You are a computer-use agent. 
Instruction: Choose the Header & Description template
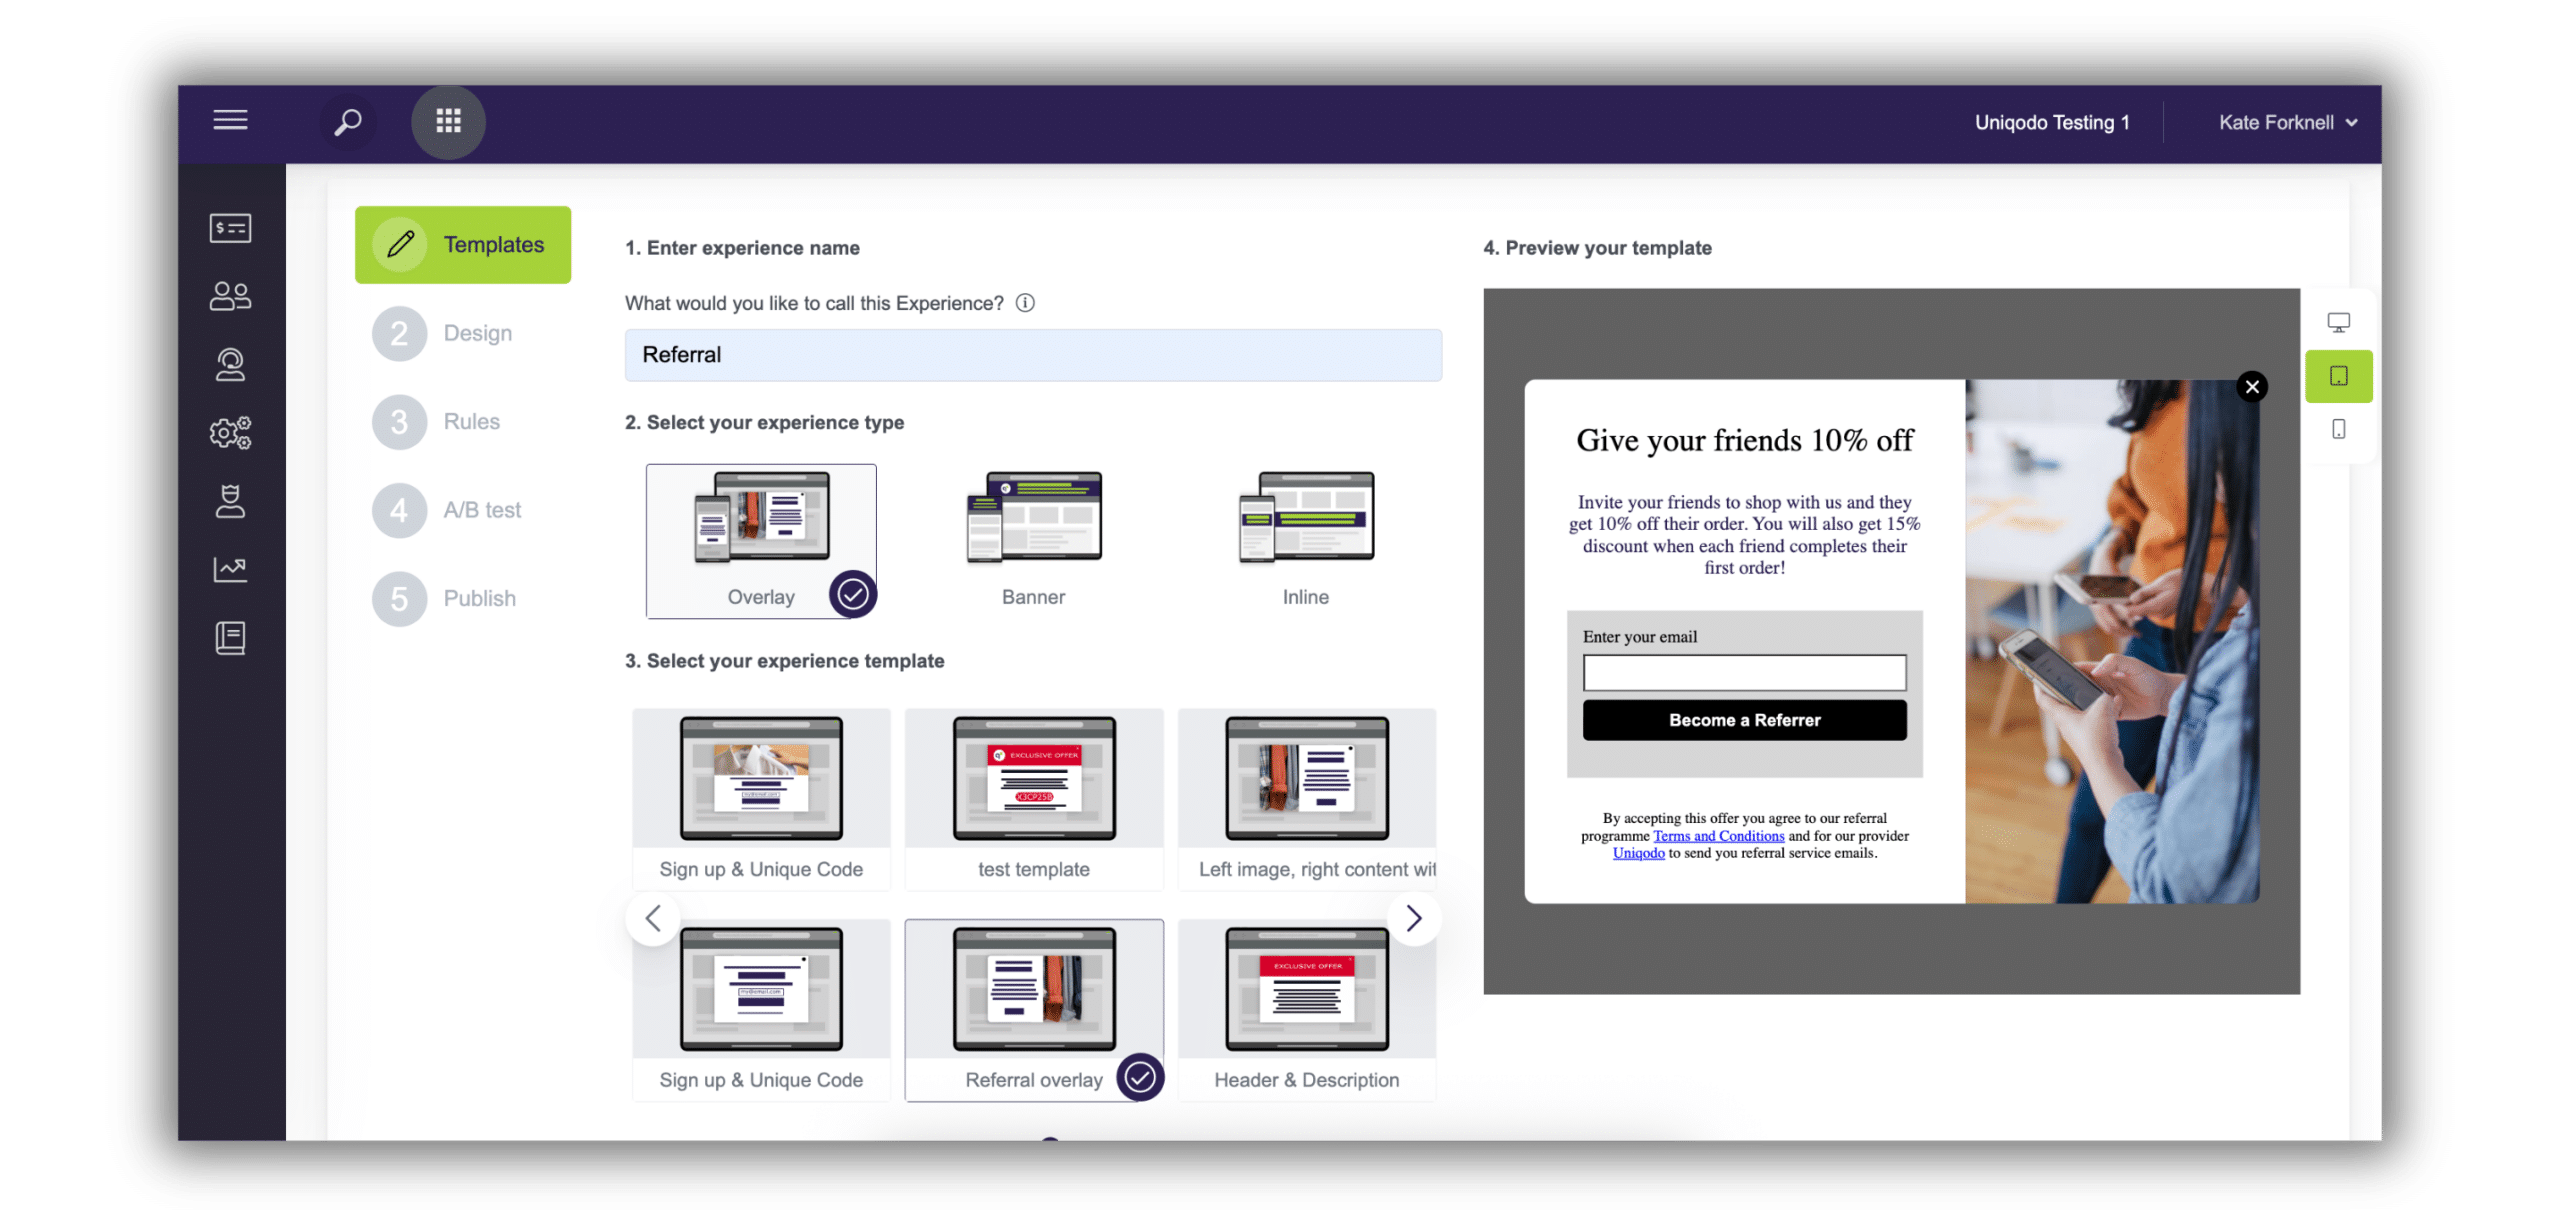click(1307, 1010)
